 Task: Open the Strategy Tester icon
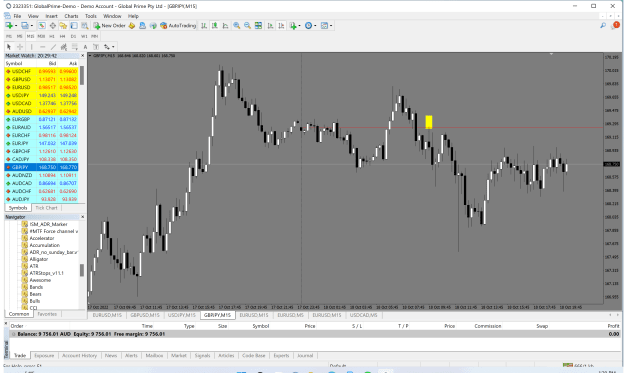pos(85,26)
